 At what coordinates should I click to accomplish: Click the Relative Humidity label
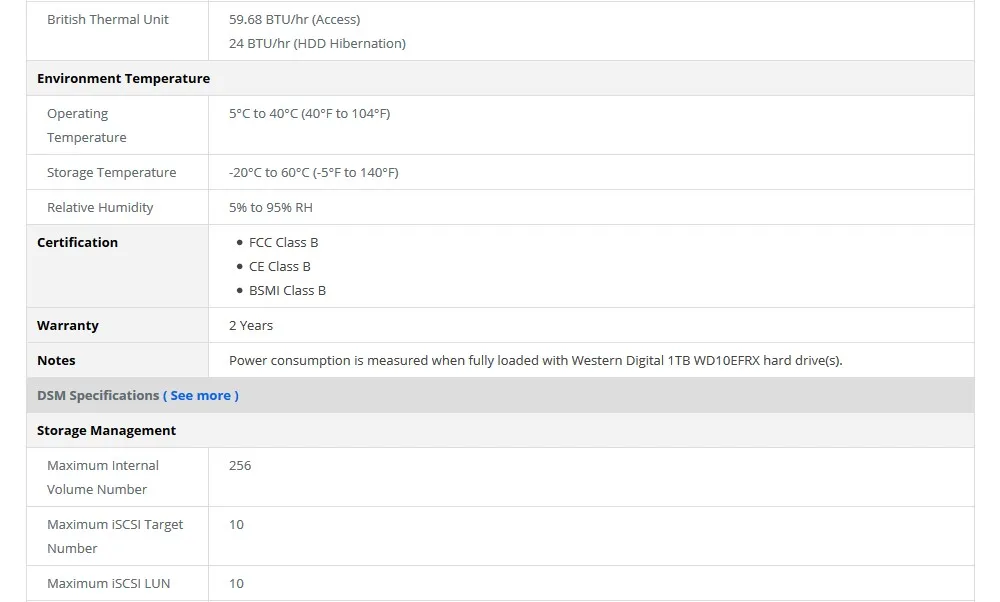pos(100,208)
